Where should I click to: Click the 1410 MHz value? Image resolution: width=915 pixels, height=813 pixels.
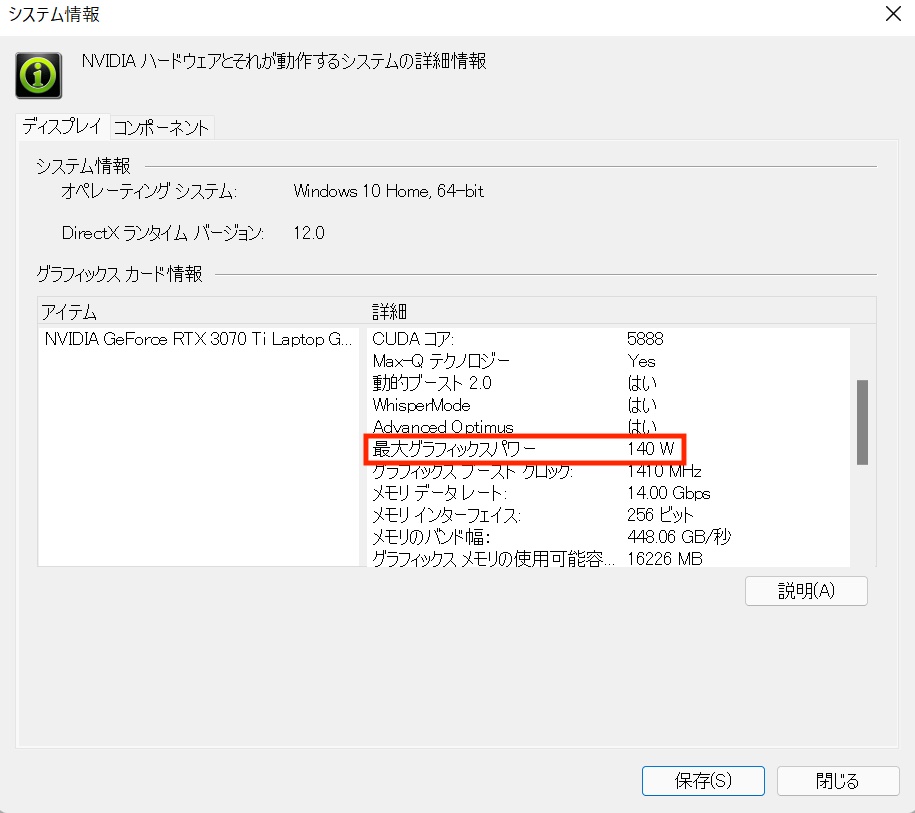[x=664, y=471]
